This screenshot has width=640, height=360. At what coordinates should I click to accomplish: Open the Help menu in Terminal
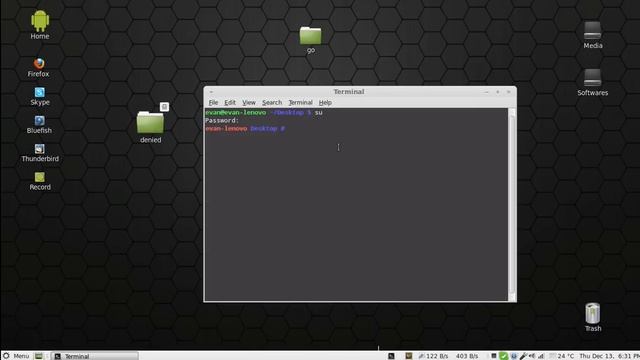pyautogui.click(x=325, y=102)
